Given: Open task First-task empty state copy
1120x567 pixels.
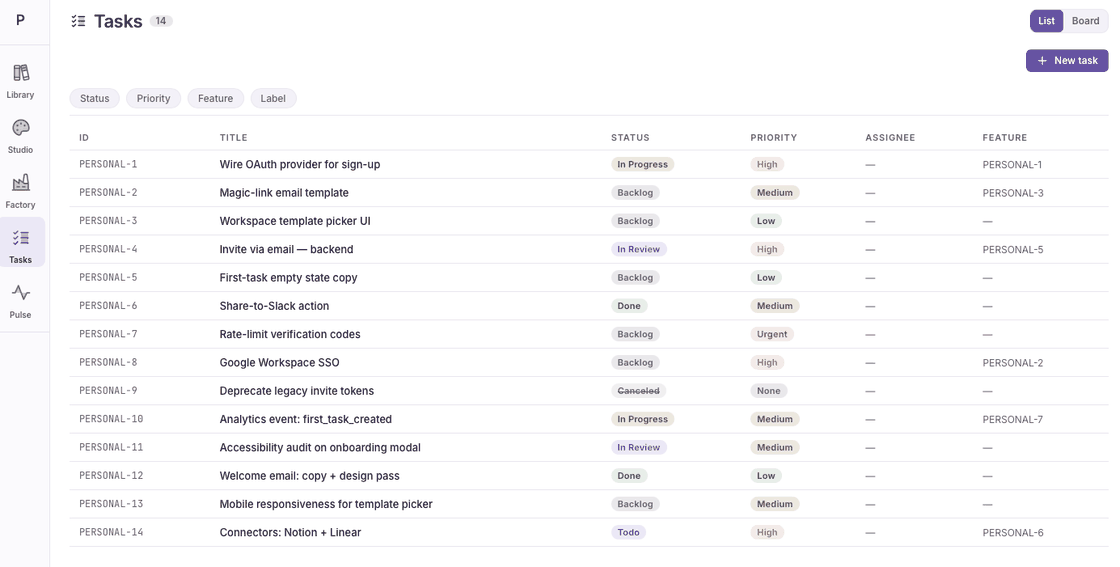Looking at the screenshot, I should [x=289, y=278].
